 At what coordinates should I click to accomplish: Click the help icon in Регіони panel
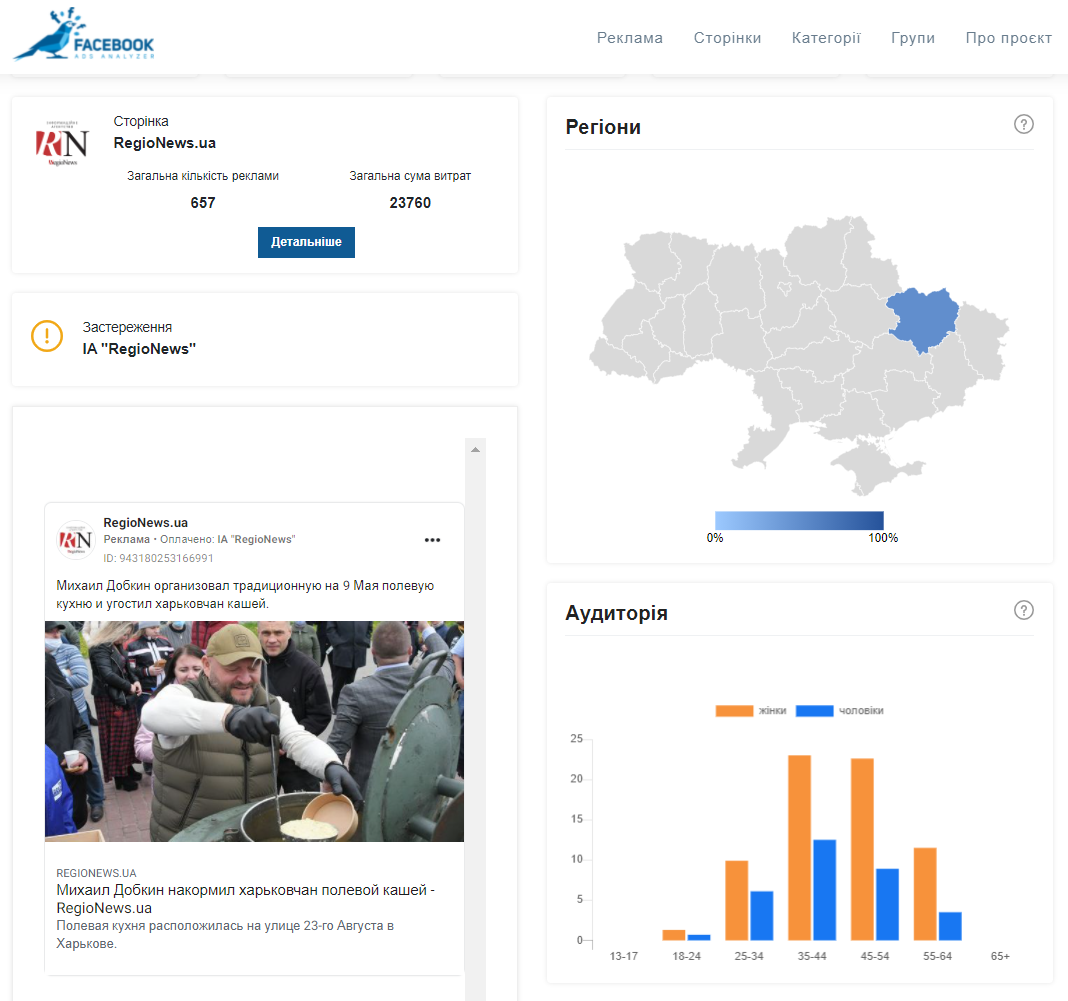pos(1023,125)
